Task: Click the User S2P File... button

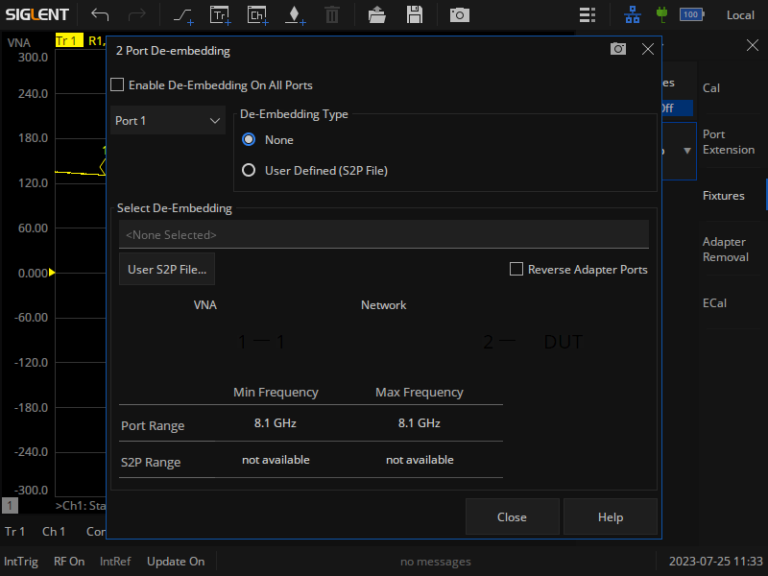Action: (167, 269)
